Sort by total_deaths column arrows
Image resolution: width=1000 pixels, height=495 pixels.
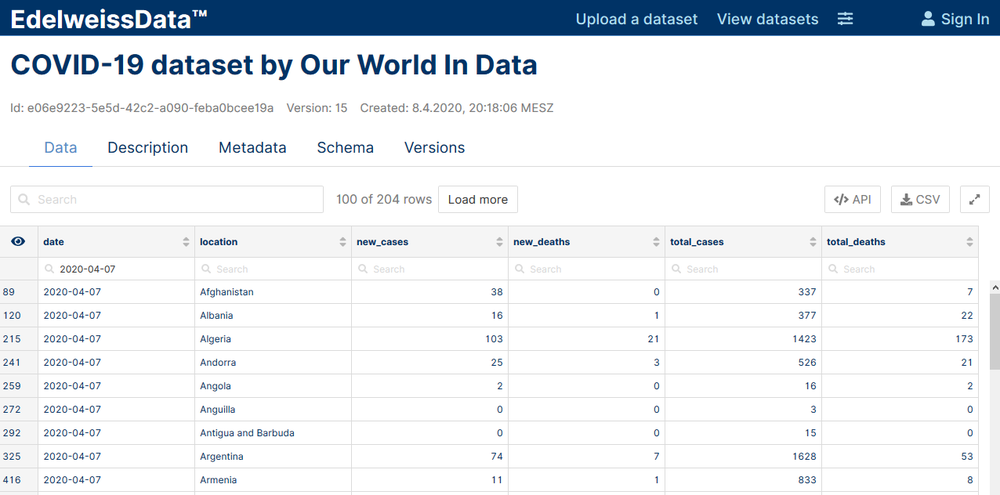click(969, 242)
